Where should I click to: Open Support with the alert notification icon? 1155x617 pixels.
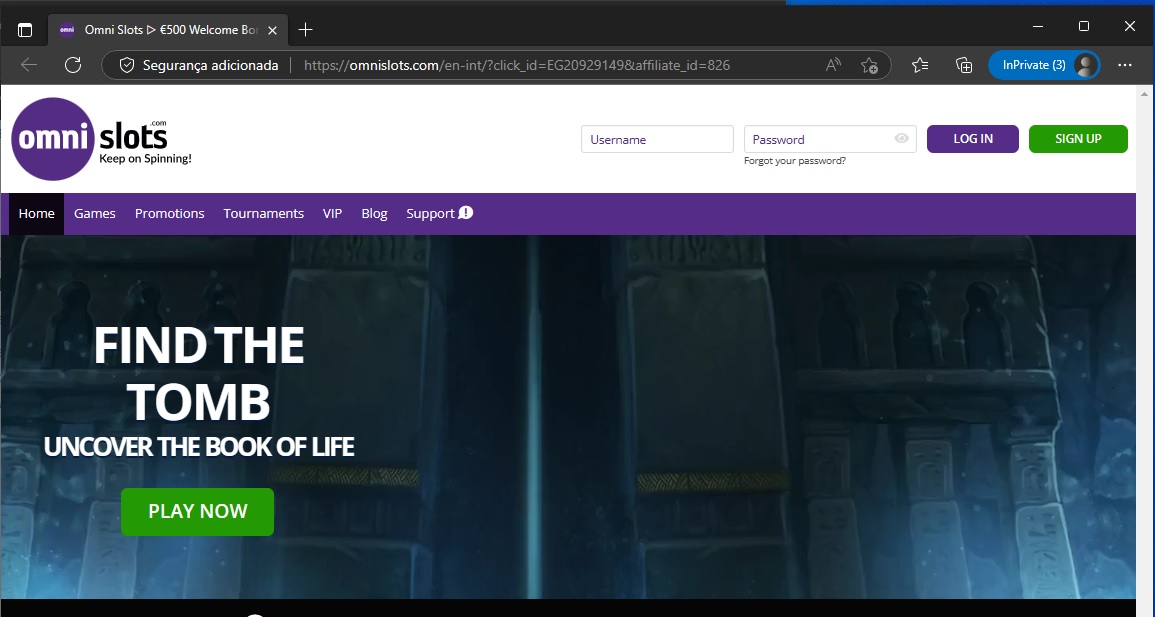[438, 213]
